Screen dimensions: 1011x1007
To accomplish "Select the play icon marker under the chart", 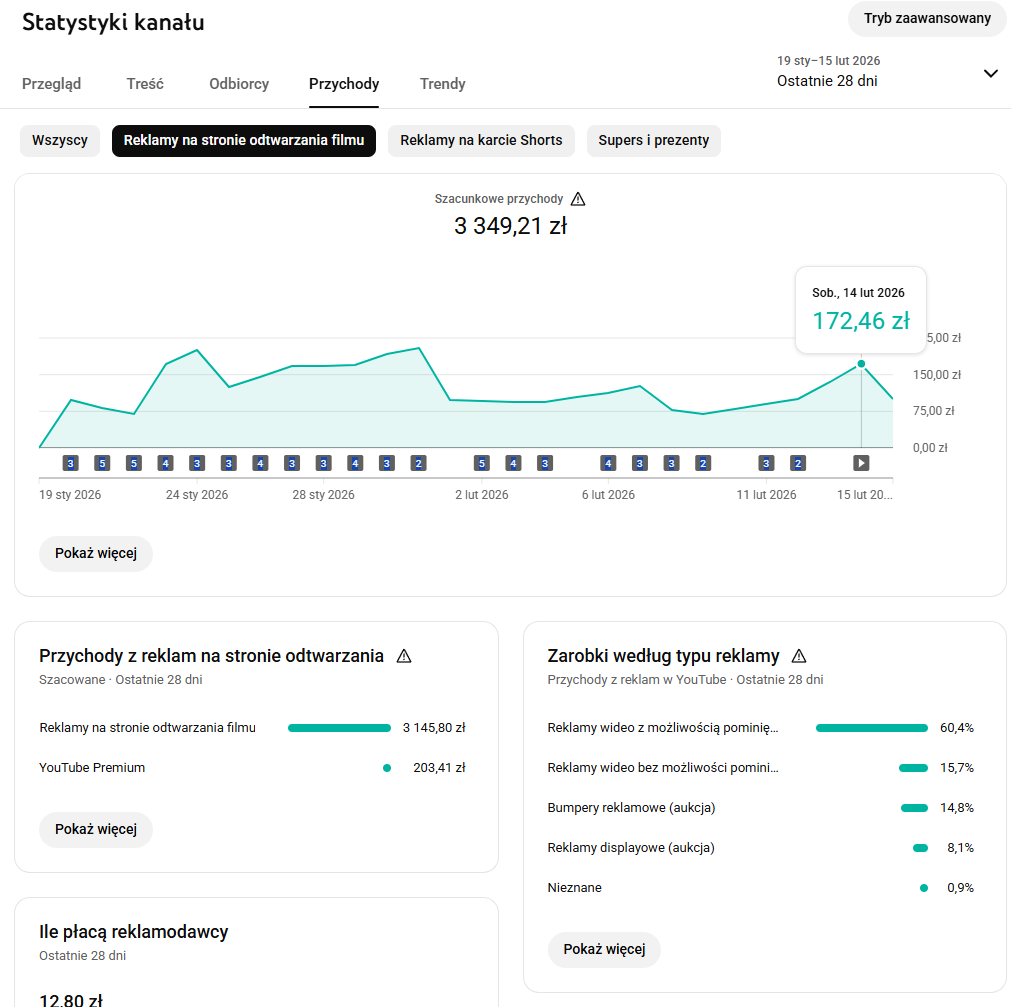I will coord(861,463).
